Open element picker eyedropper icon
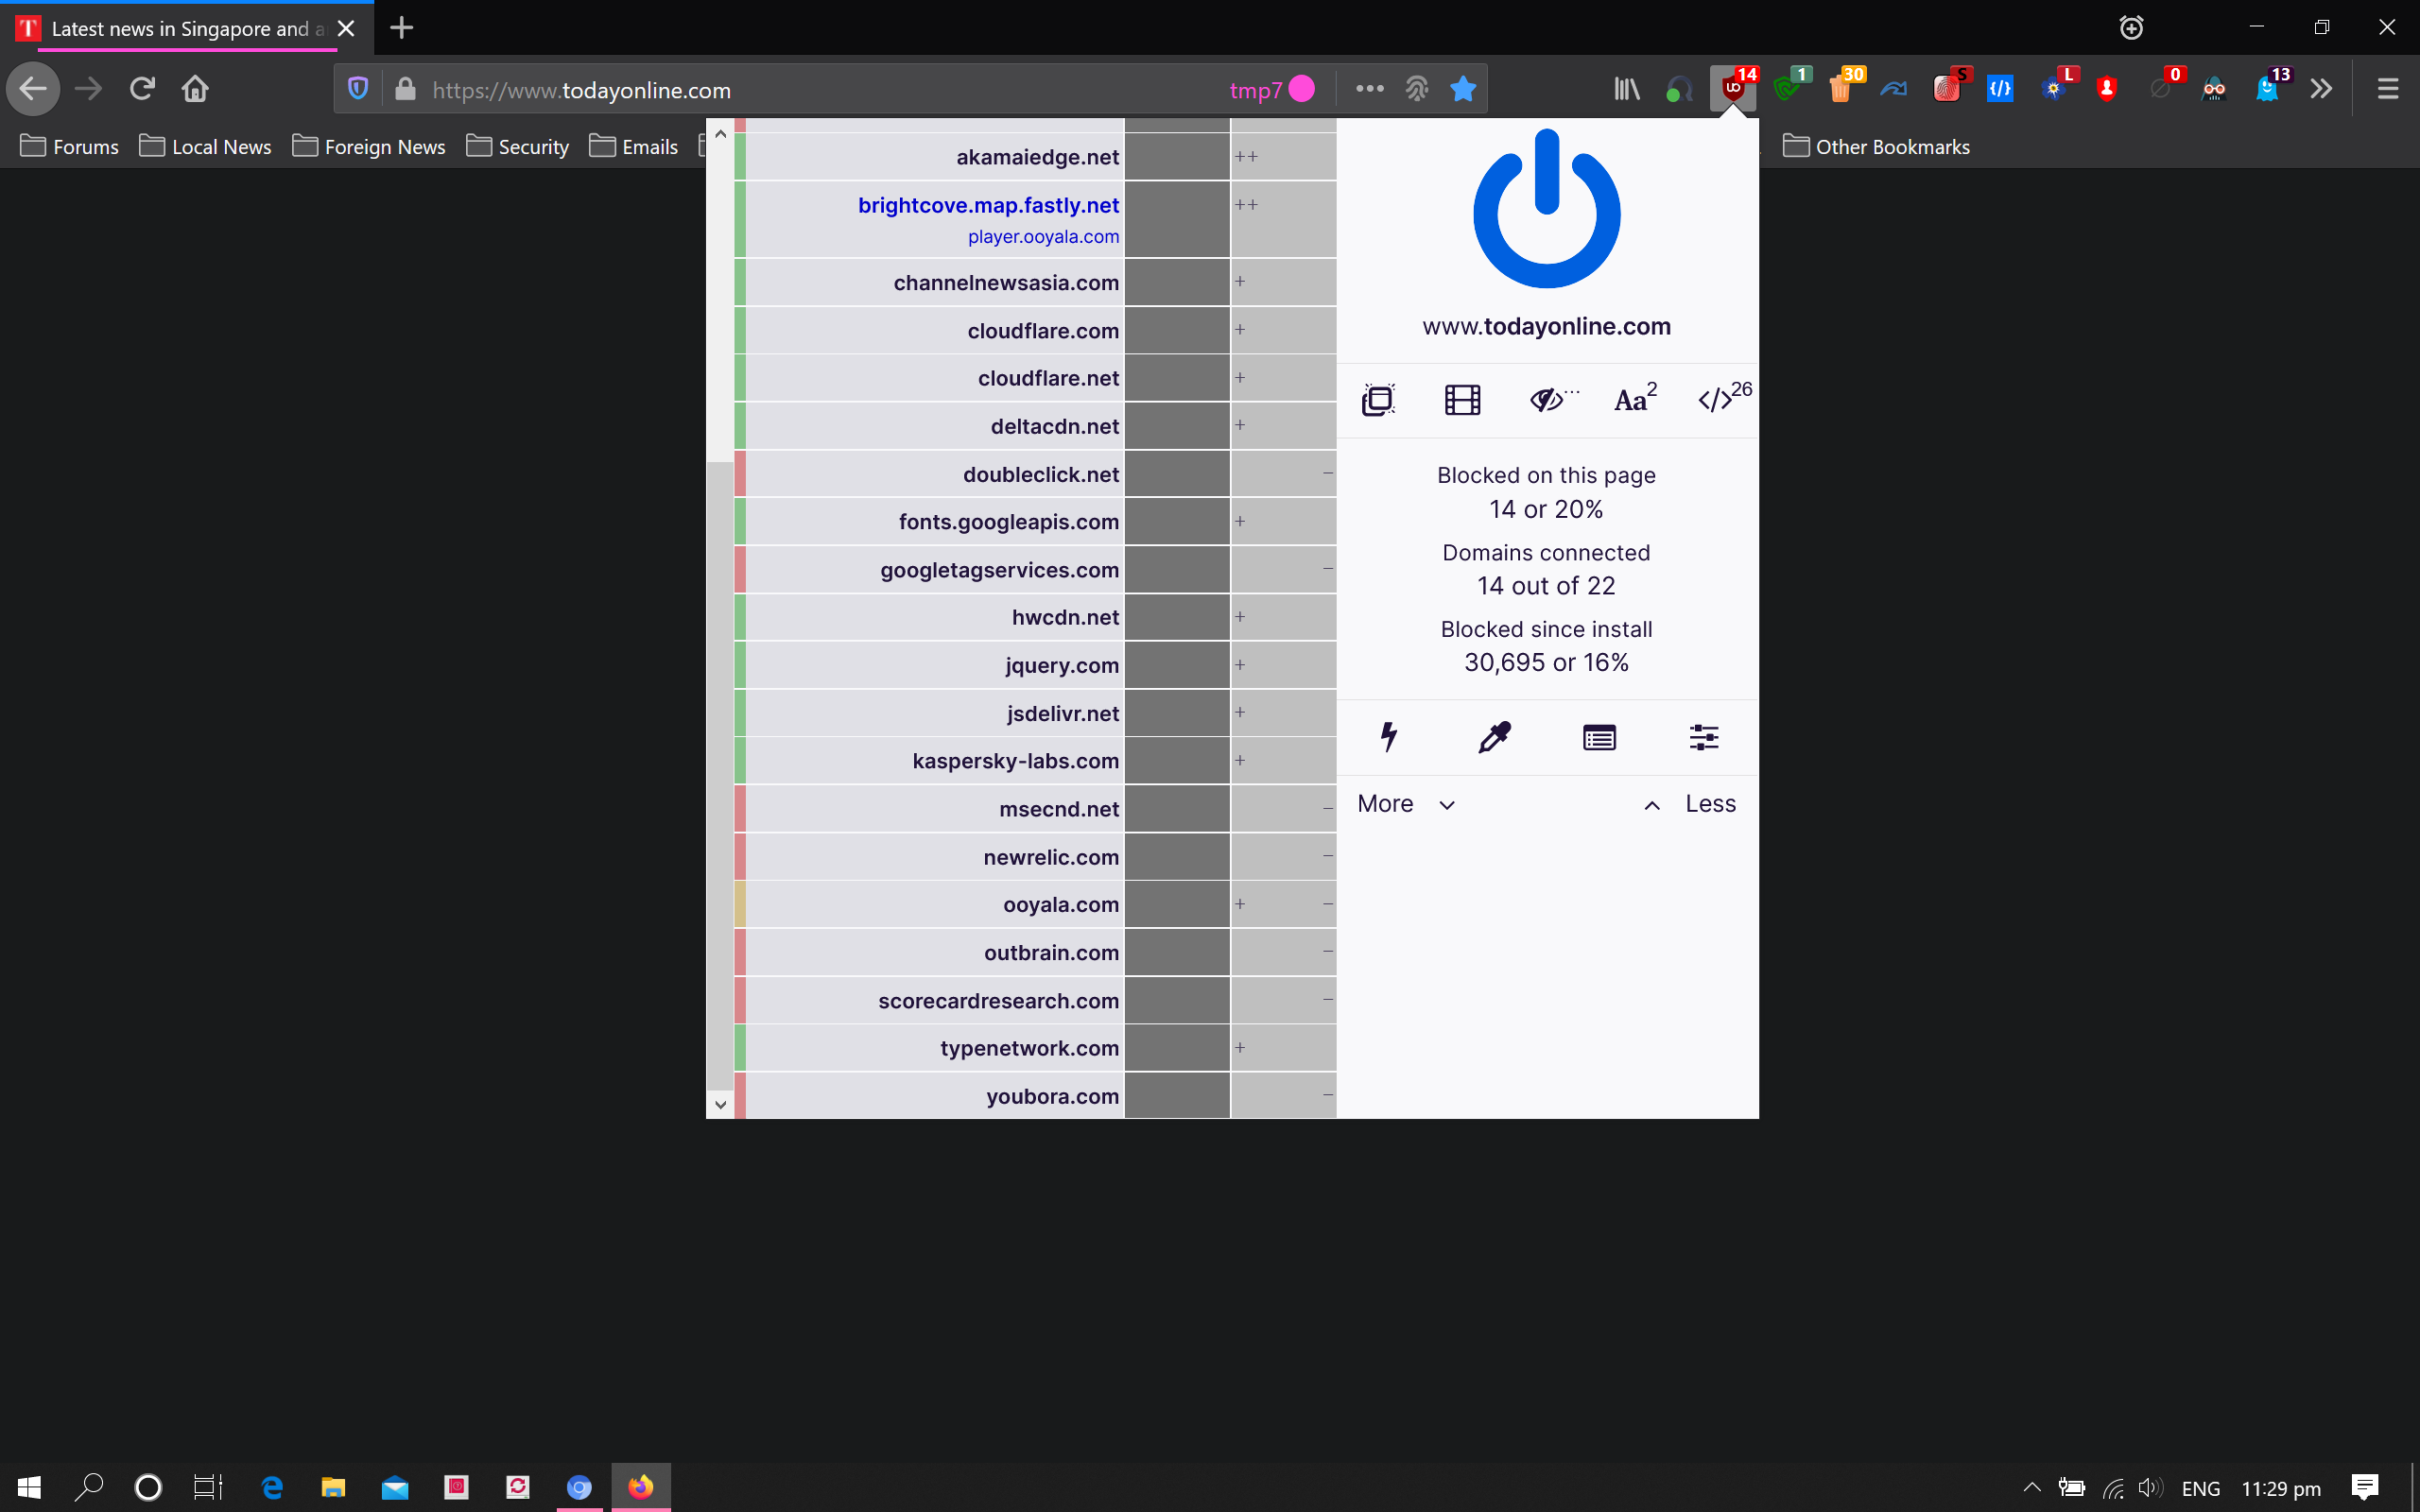 1494,738
